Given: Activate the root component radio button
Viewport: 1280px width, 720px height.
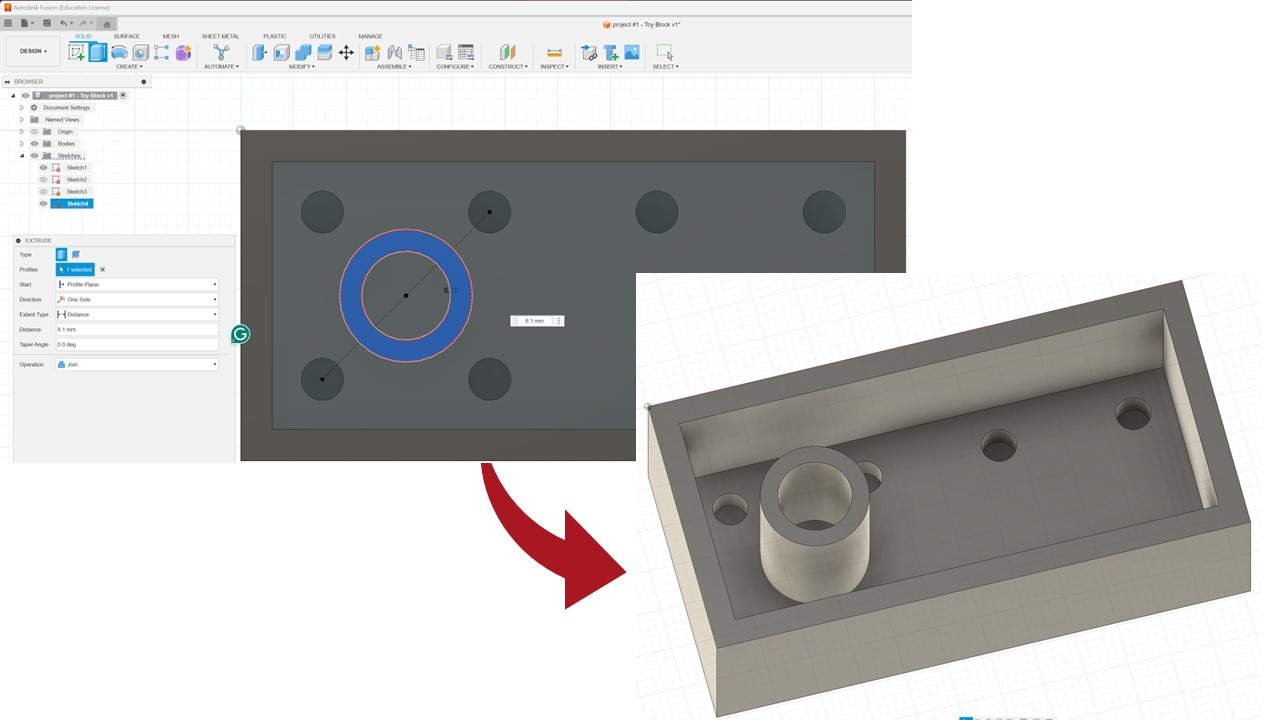Looking at the screenshot, I should point(123,96).
